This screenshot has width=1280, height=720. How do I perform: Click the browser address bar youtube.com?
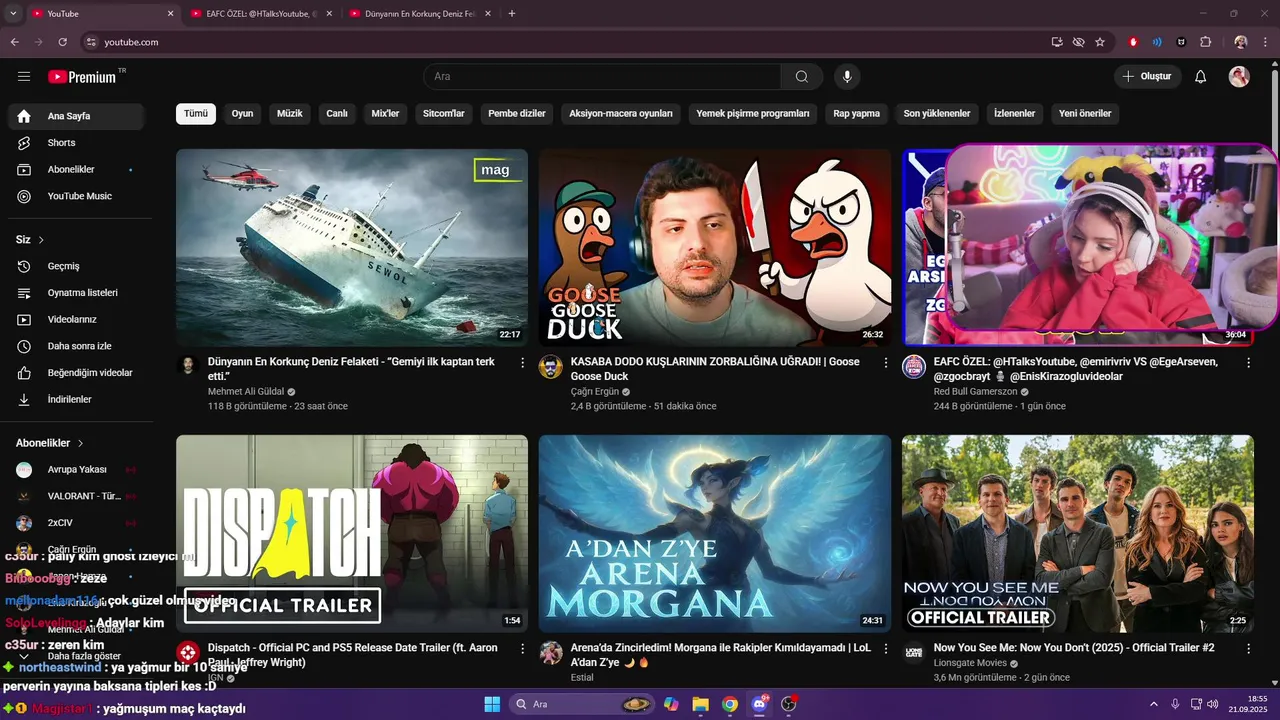[x=560, y=42]
